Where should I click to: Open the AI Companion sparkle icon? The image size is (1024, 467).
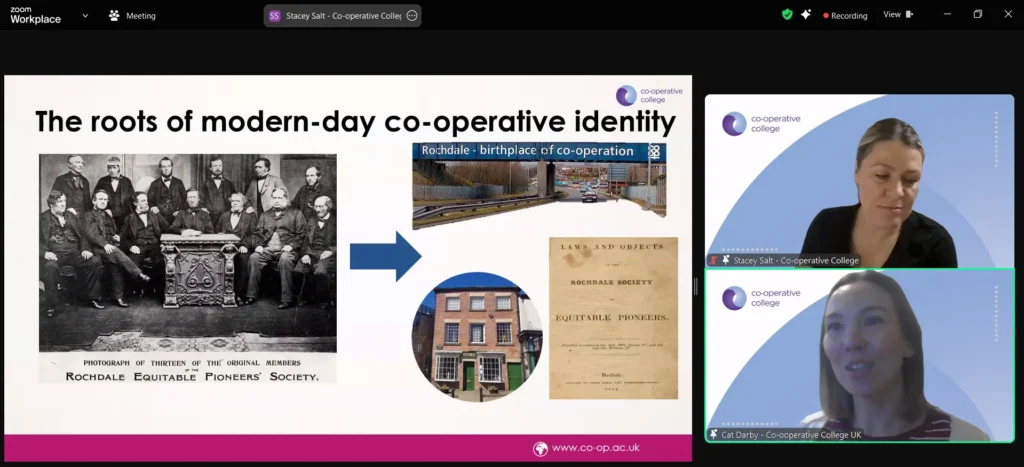pyautogui.click(x=806, y=15)
